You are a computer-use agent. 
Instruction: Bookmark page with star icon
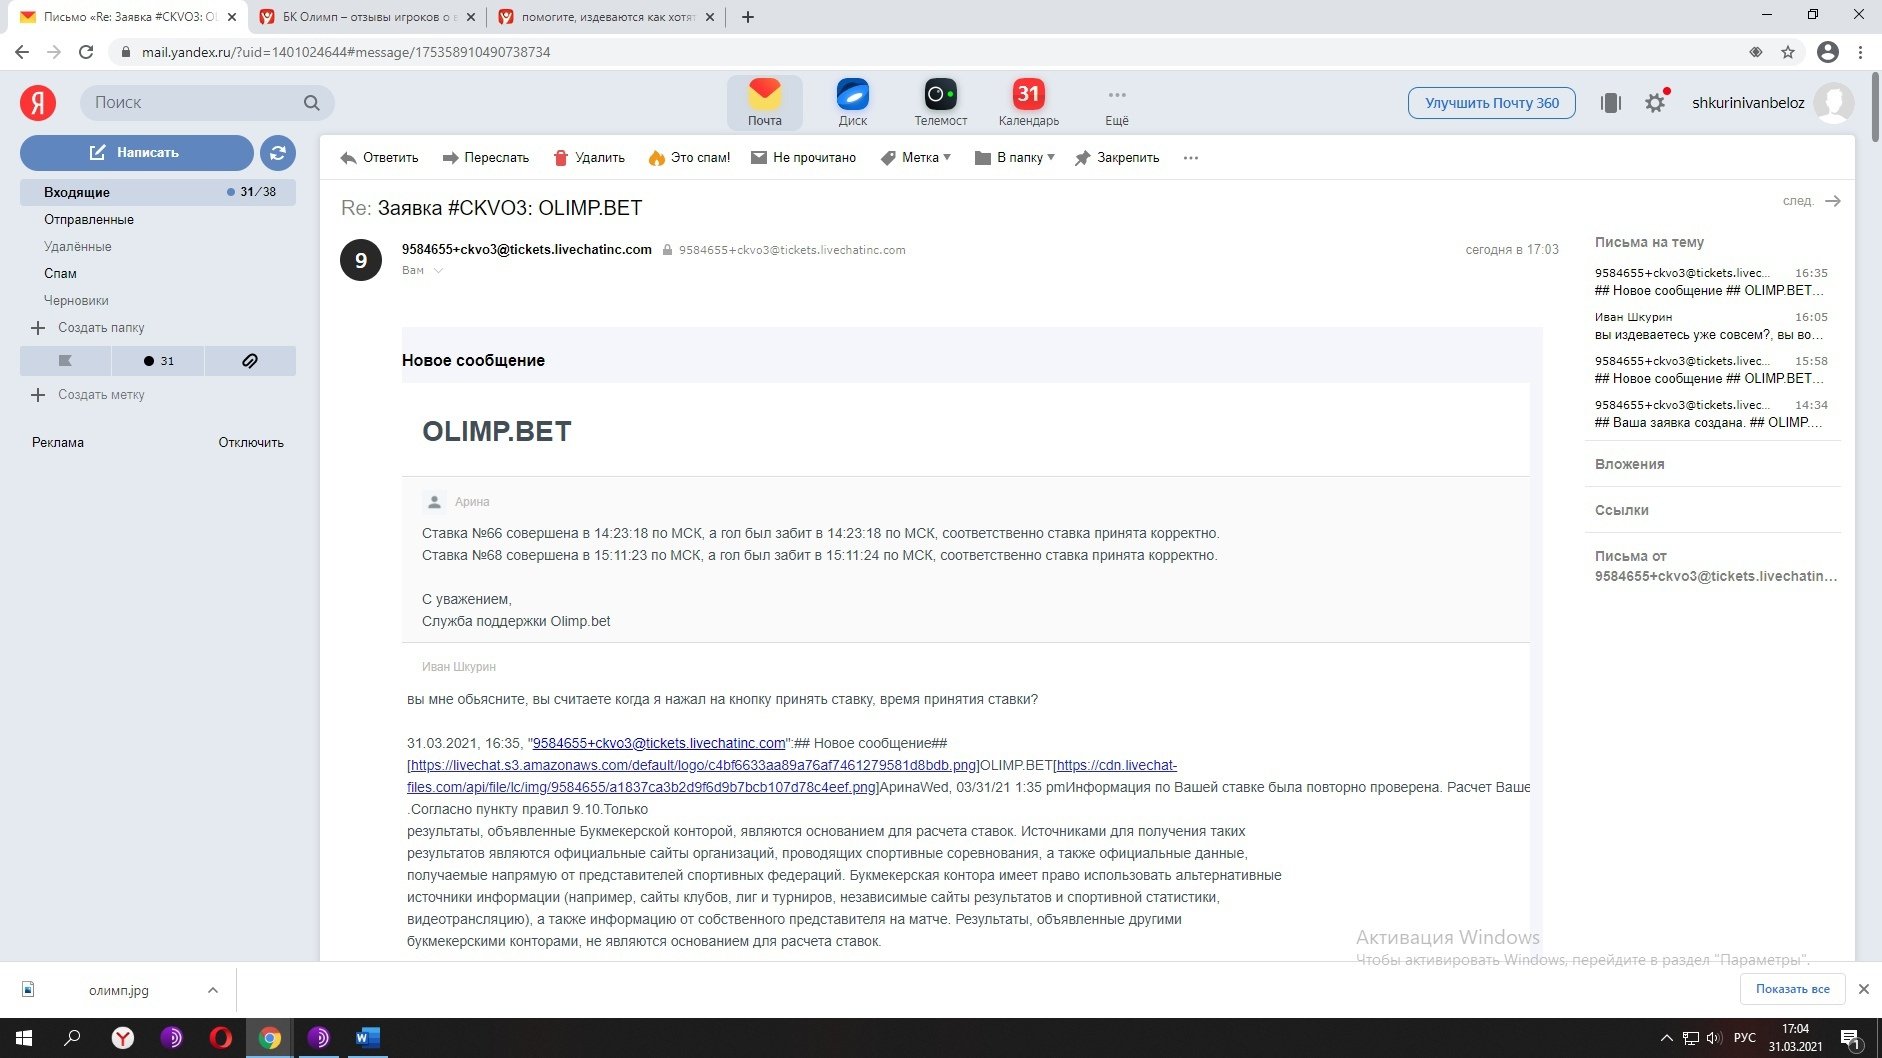pyautogui.click(x=1788, y=52)
